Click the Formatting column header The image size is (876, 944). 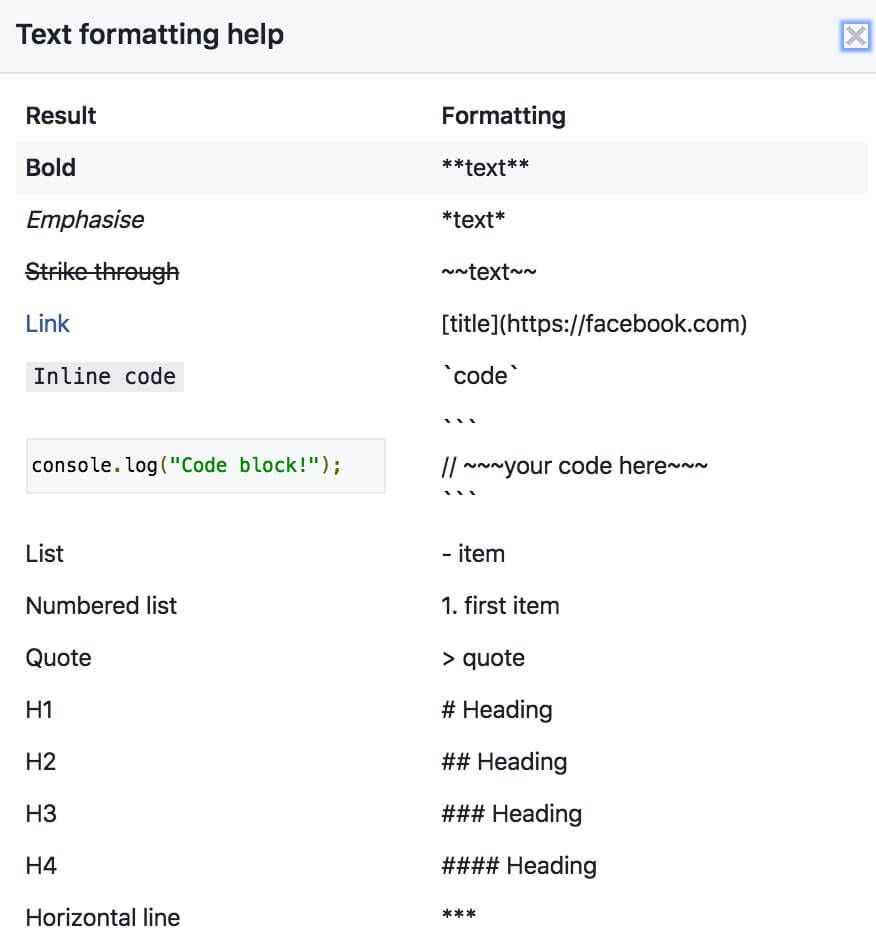[503, 116]
